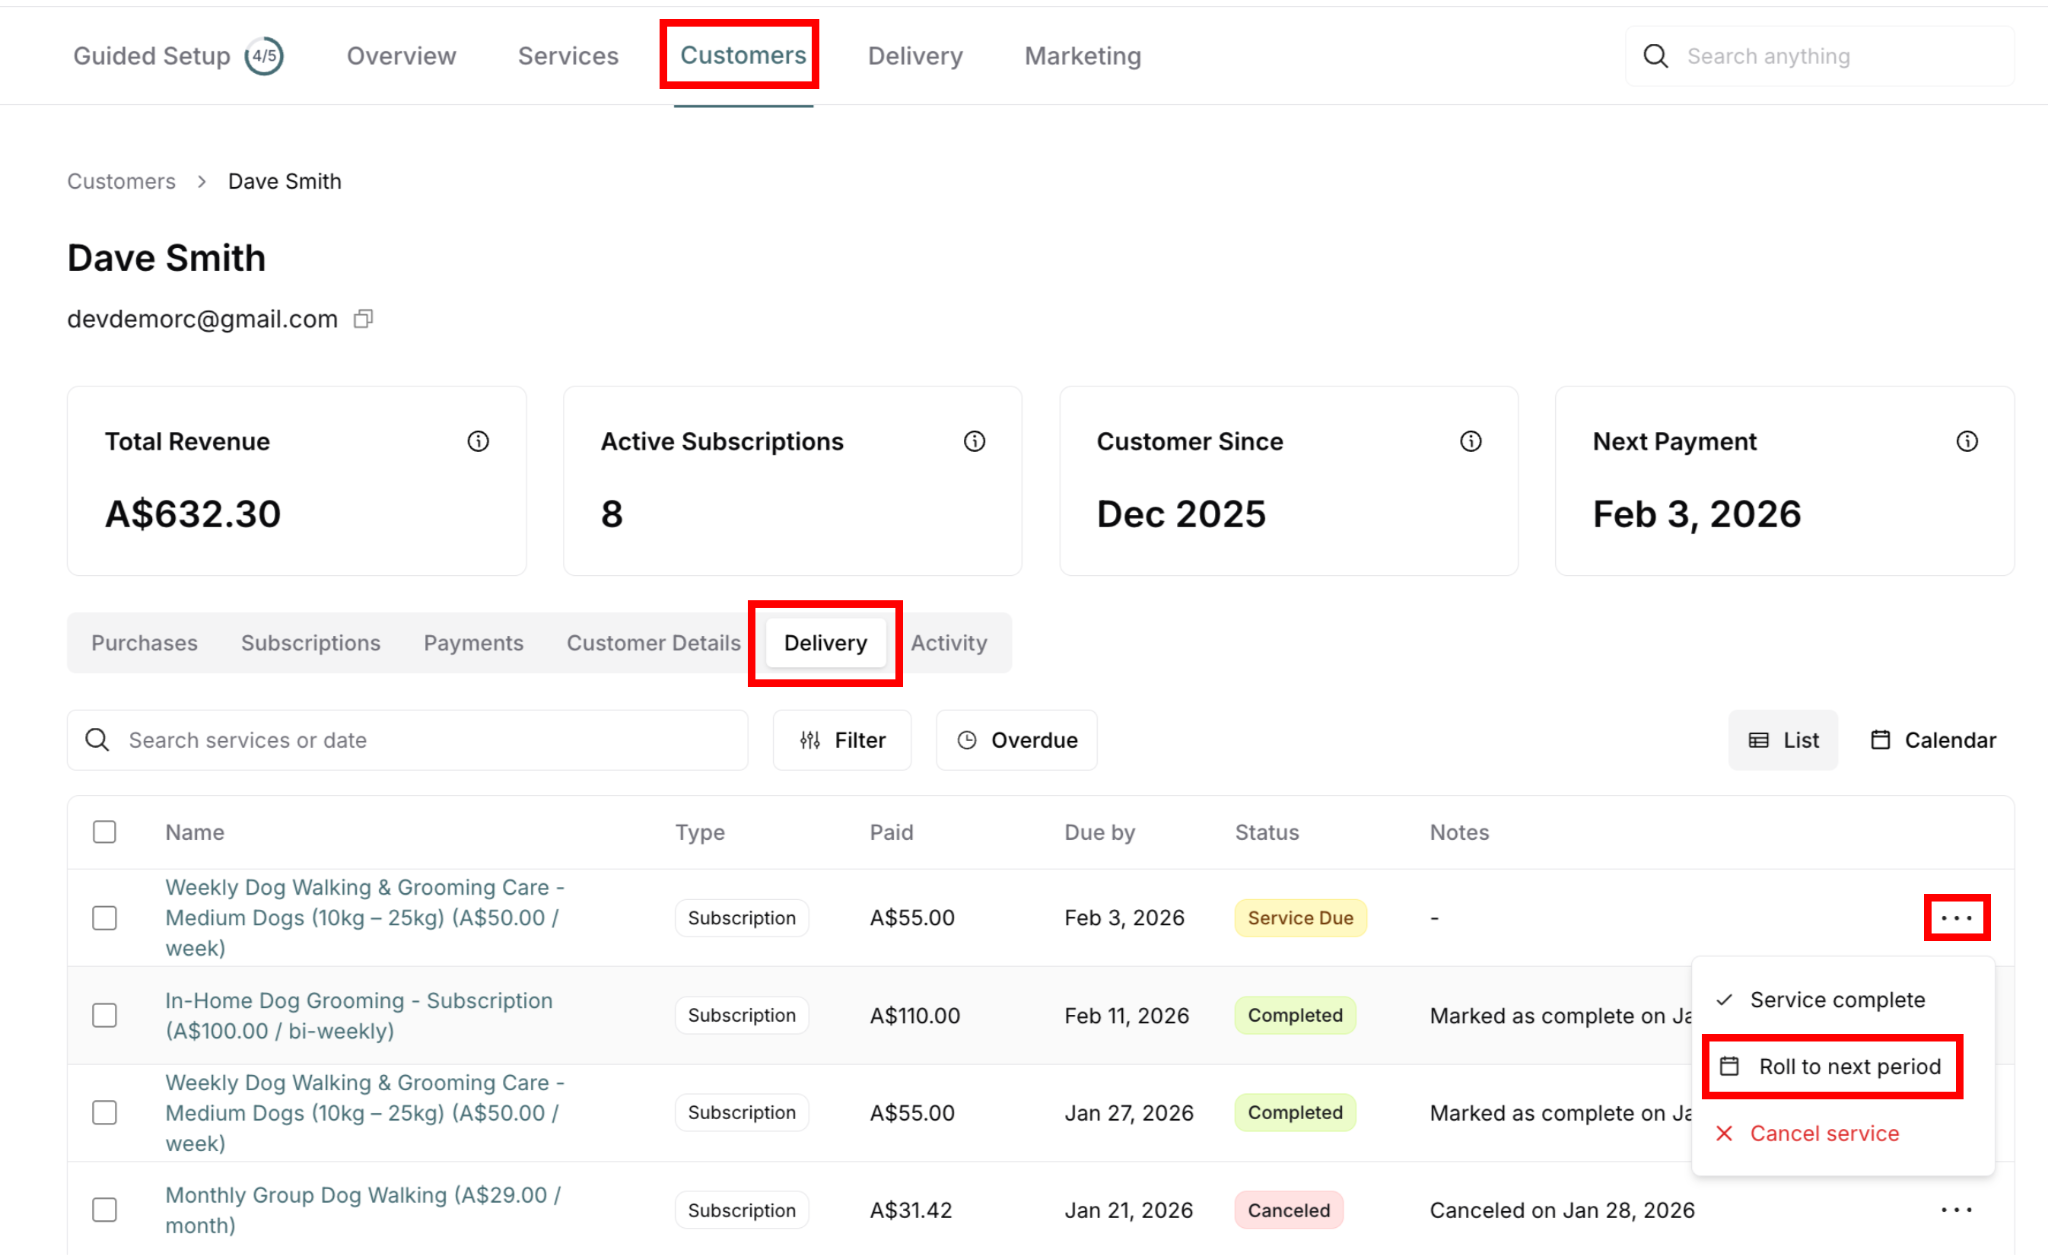Screen dimensions: 2048x1255
Task: Check the In-Home Dog Grooming row checkbox
Action: [104, 1015]
